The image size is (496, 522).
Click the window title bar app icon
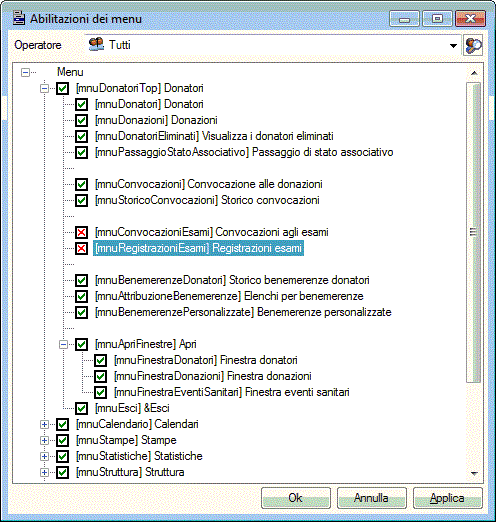click(x=19, y=18)
